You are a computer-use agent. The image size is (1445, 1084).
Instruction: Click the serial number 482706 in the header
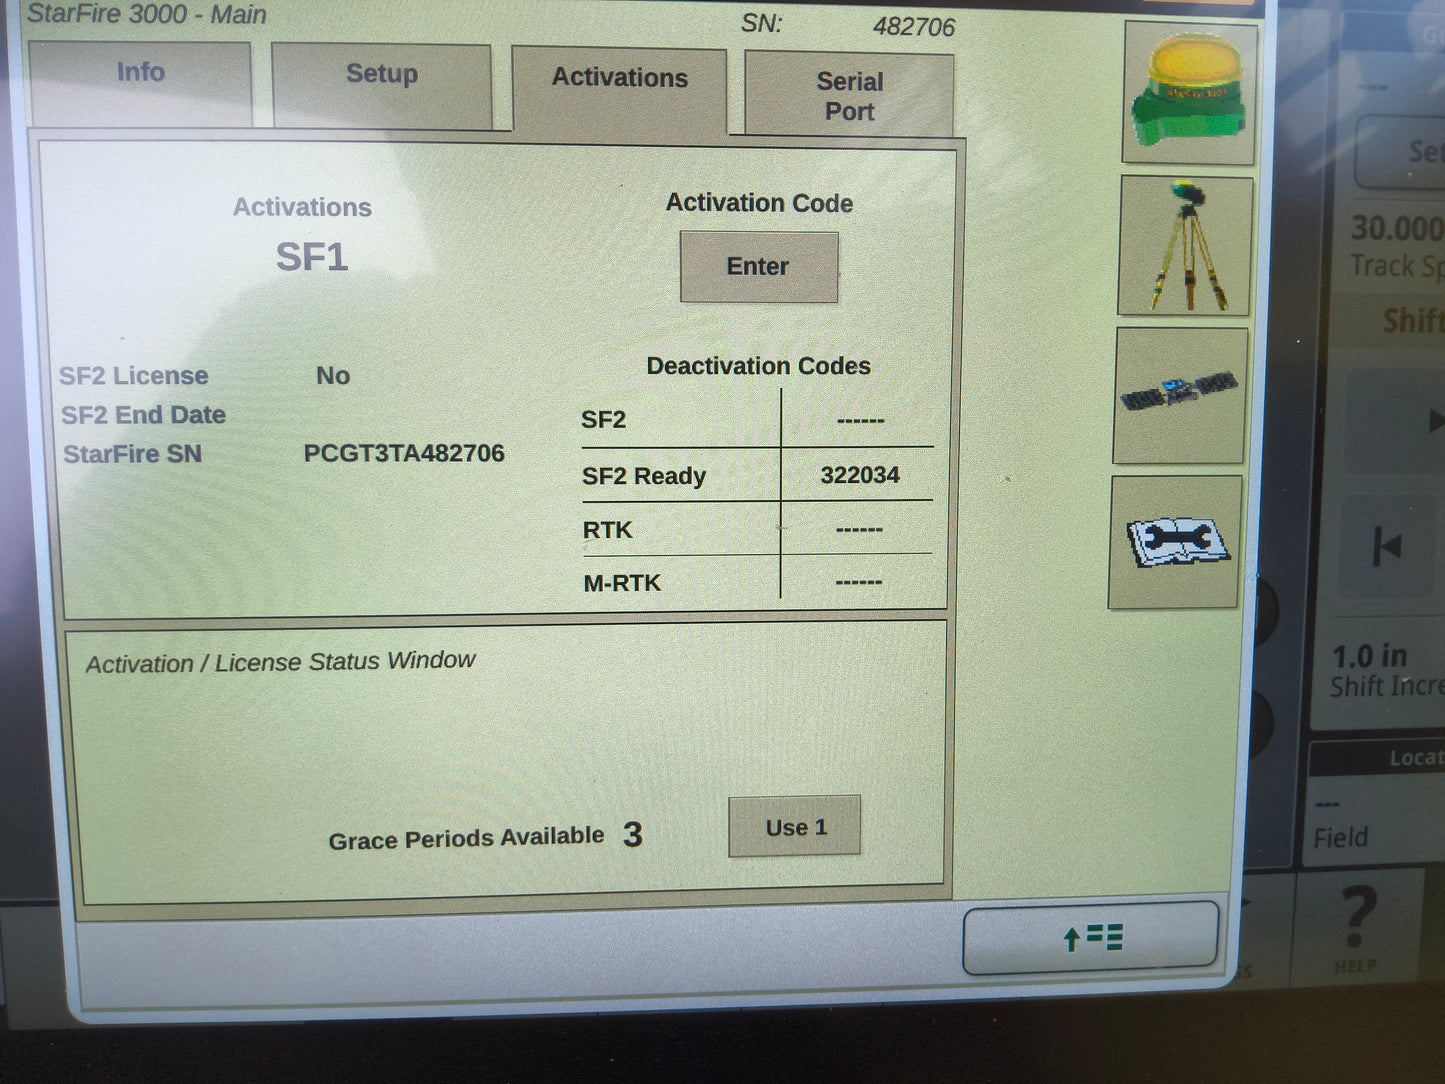pyautogui.click(x=914, y=27)
